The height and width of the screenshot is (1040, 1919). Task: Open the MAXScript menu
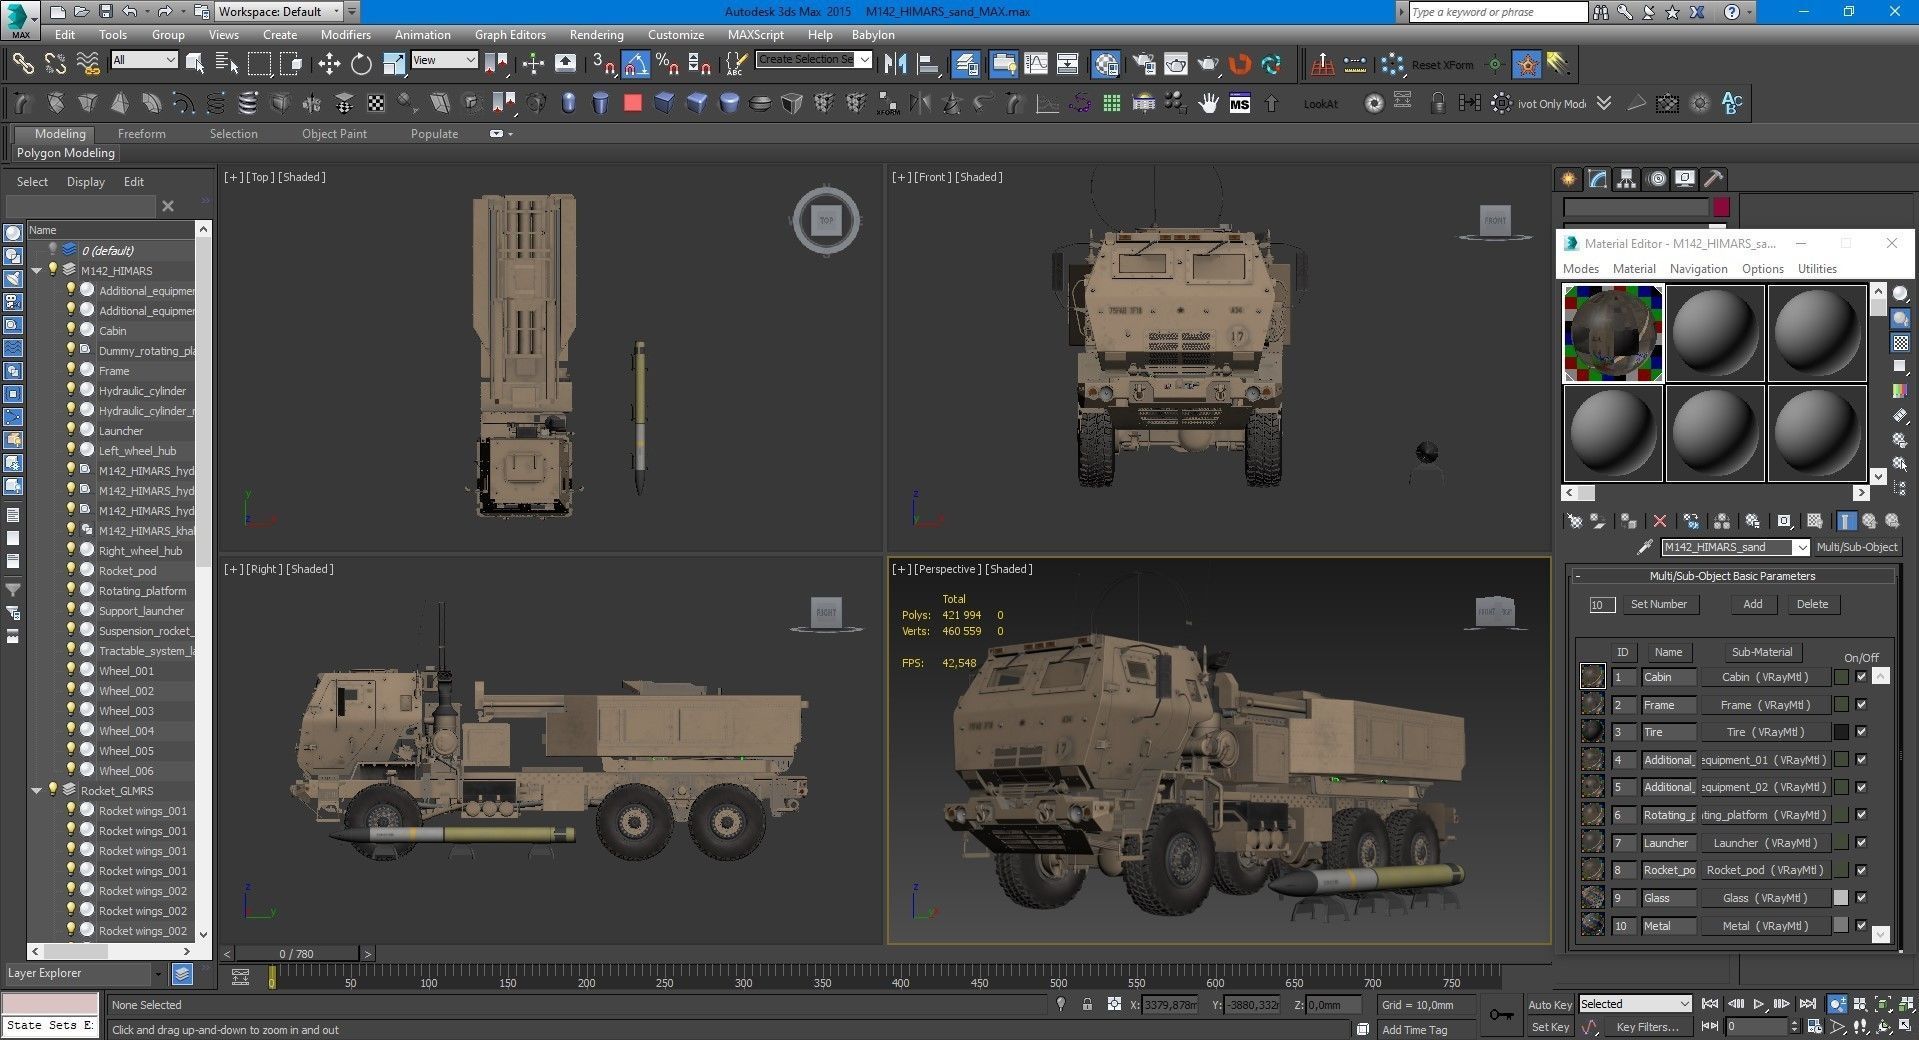(x=755, y=34)
